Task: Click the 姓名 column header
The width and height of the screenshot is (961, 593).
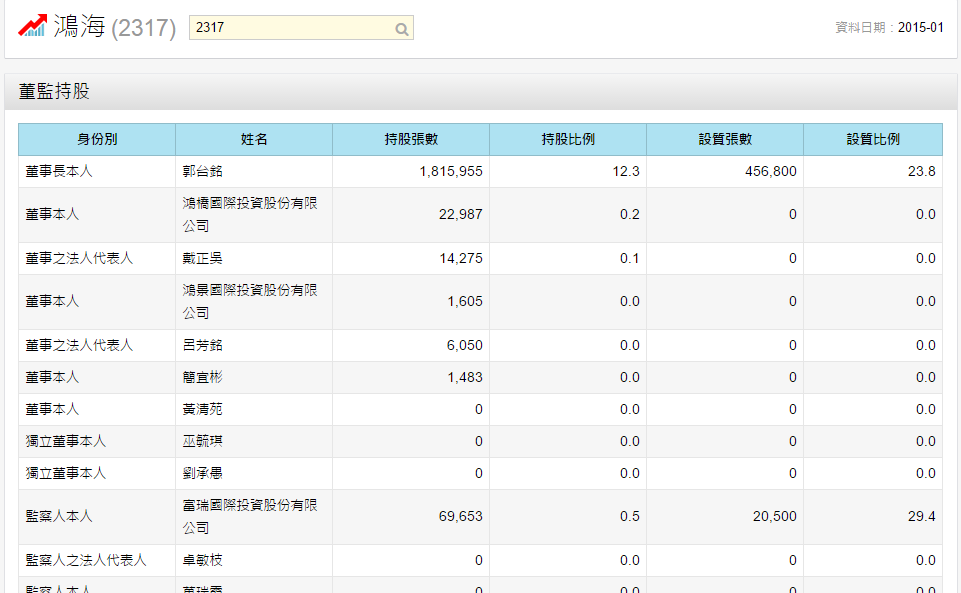Action: click(254, 139)
